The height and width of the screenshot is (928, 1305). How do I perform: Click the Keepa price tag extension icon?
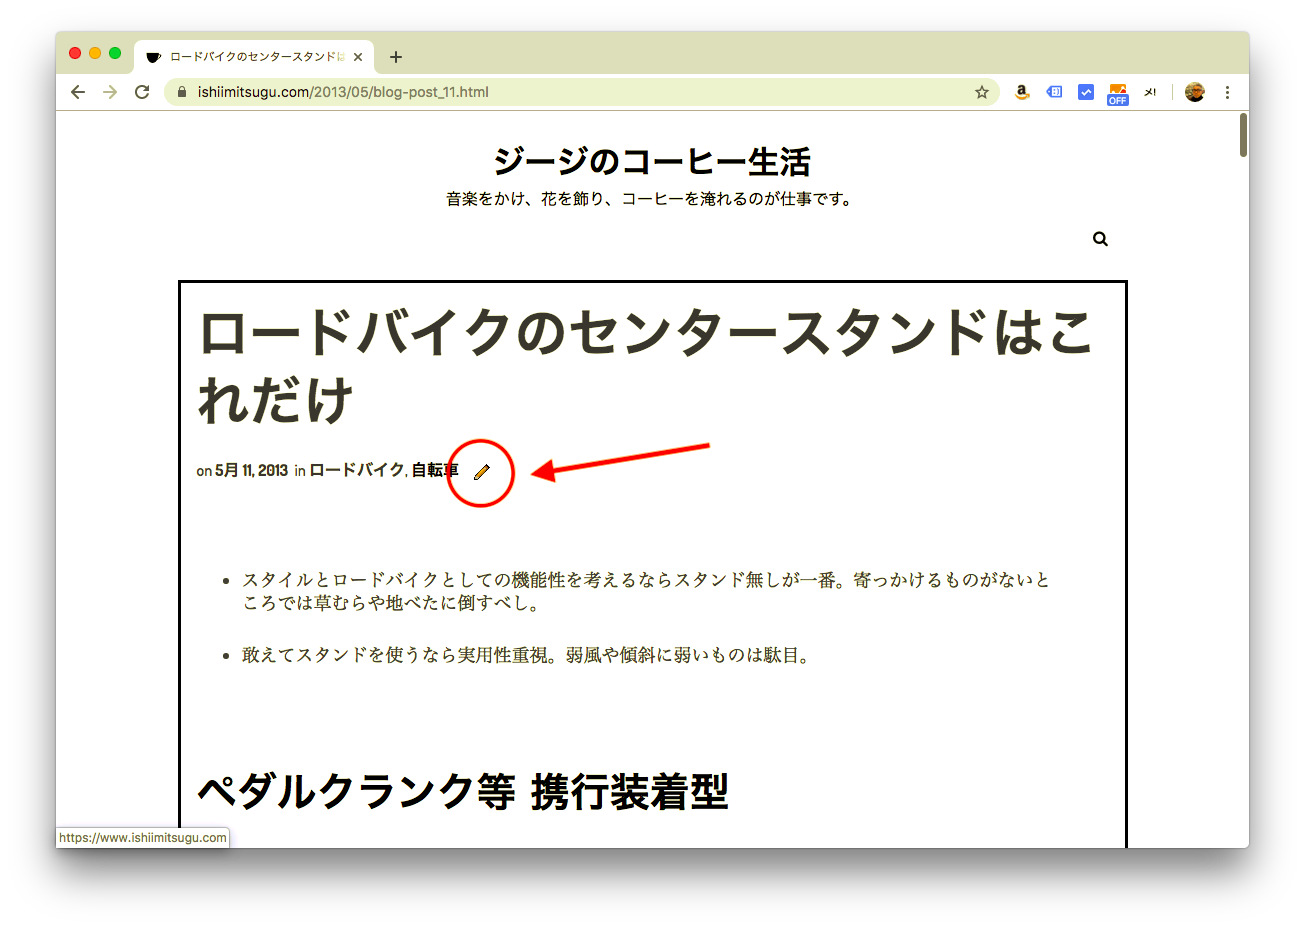1053,91
